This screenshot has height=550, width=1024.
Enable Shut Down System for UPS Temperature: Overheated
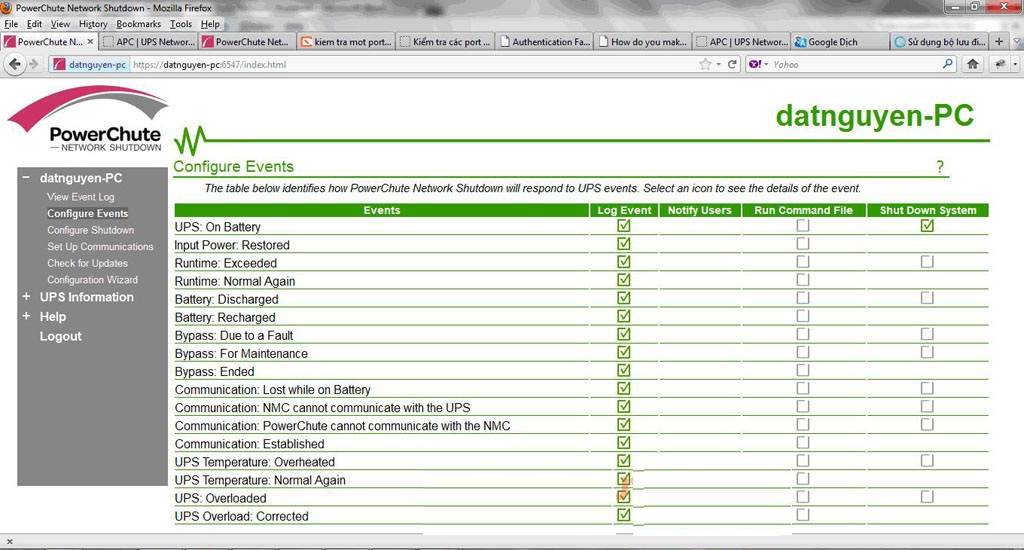coord(927,461)
